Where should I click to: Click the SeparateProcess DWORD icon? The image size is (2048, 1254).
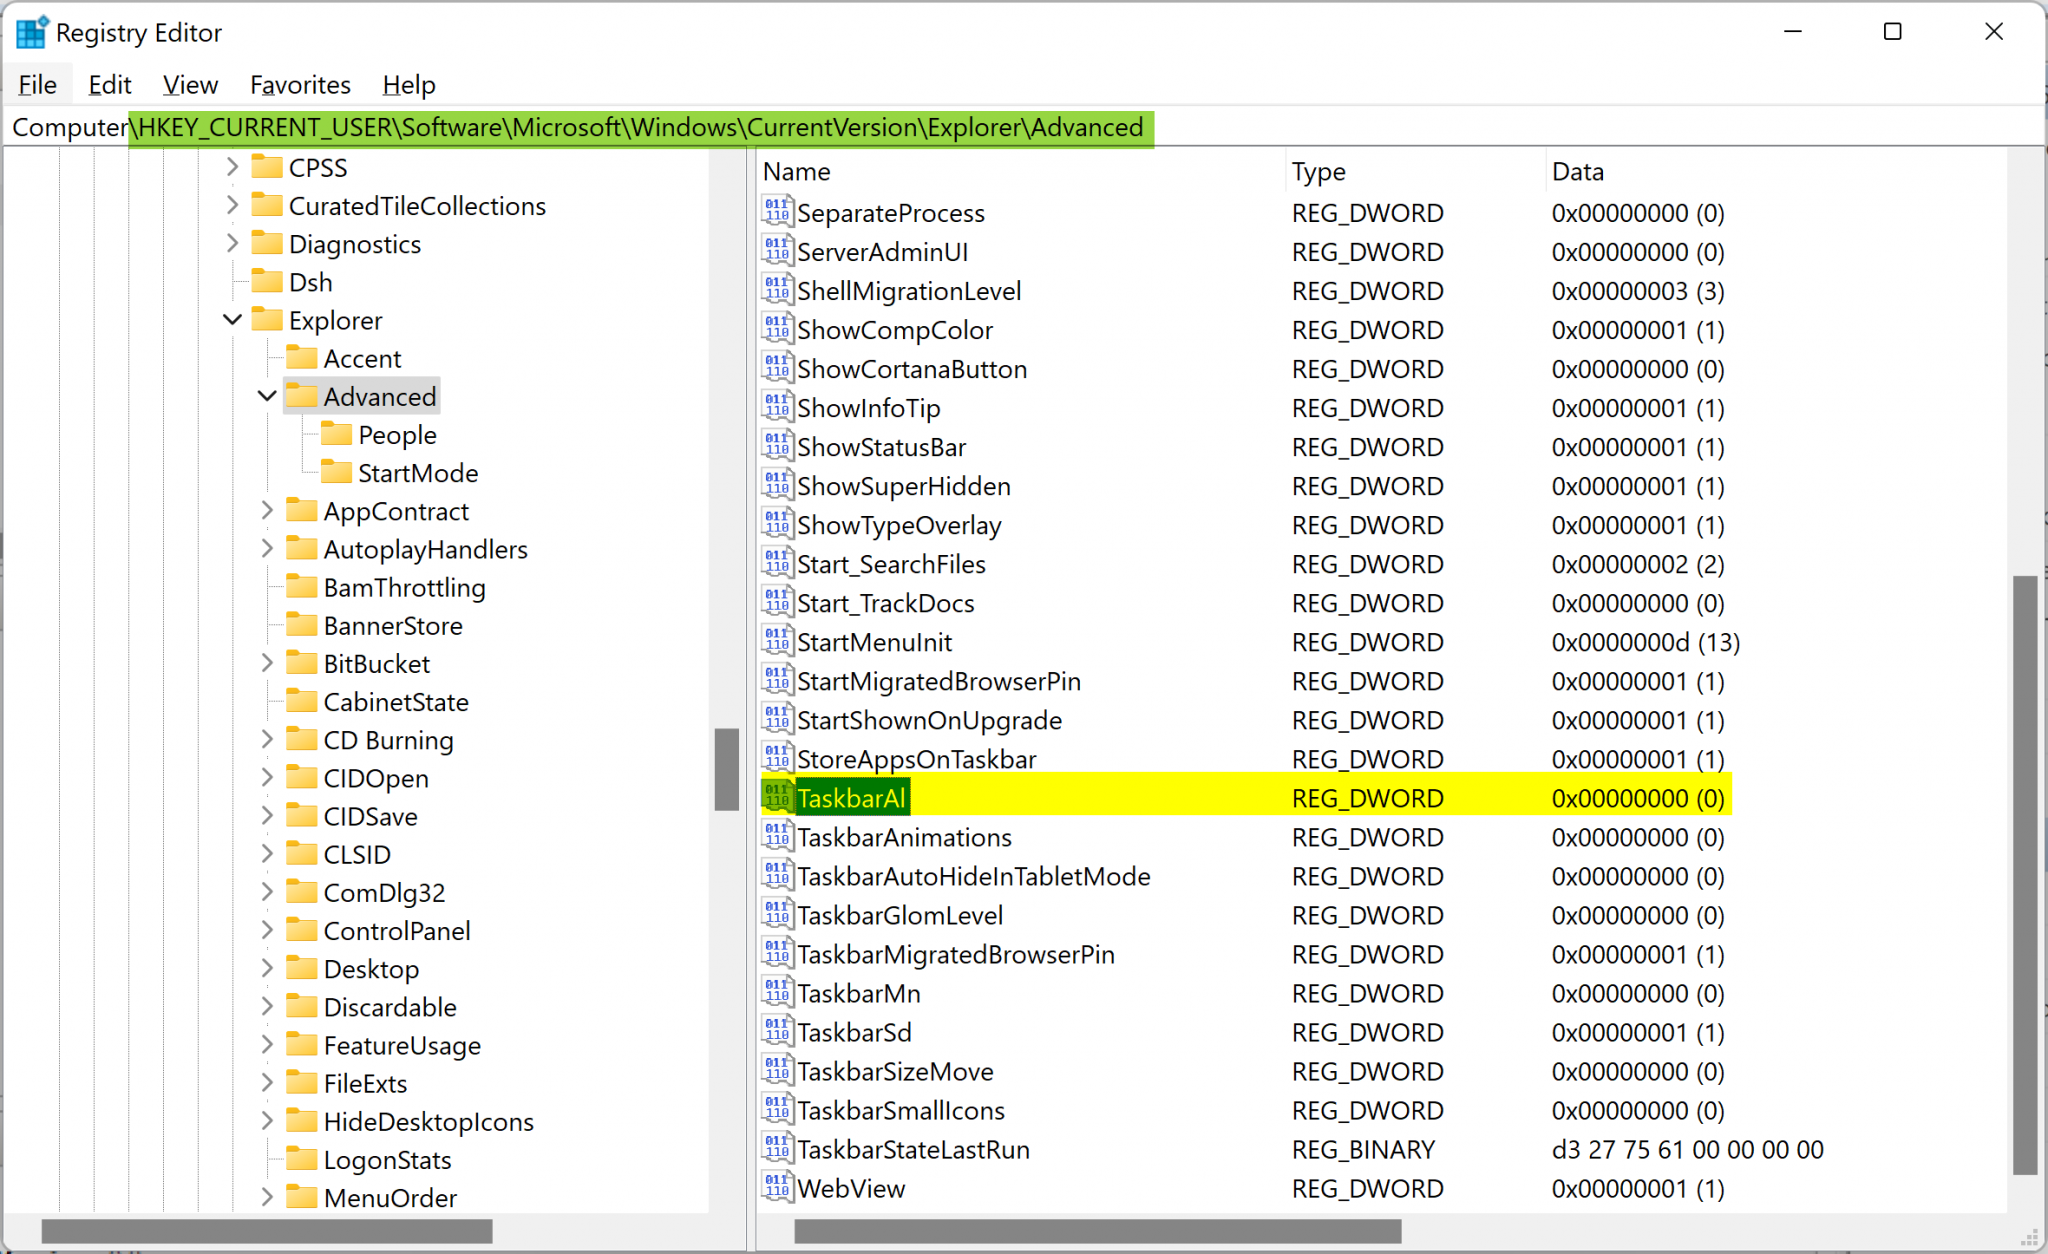click(777, 211)
